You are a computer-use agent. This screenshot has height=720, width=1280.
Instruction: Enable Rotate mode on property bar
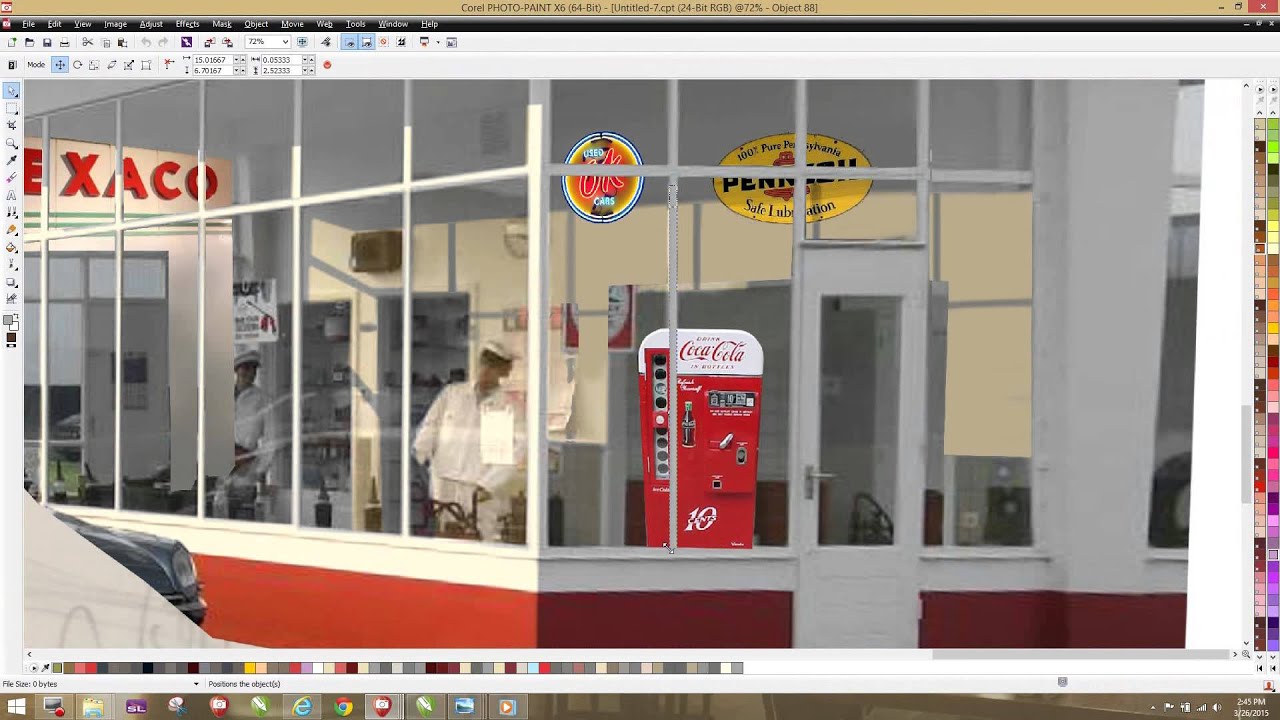(77, 65)
